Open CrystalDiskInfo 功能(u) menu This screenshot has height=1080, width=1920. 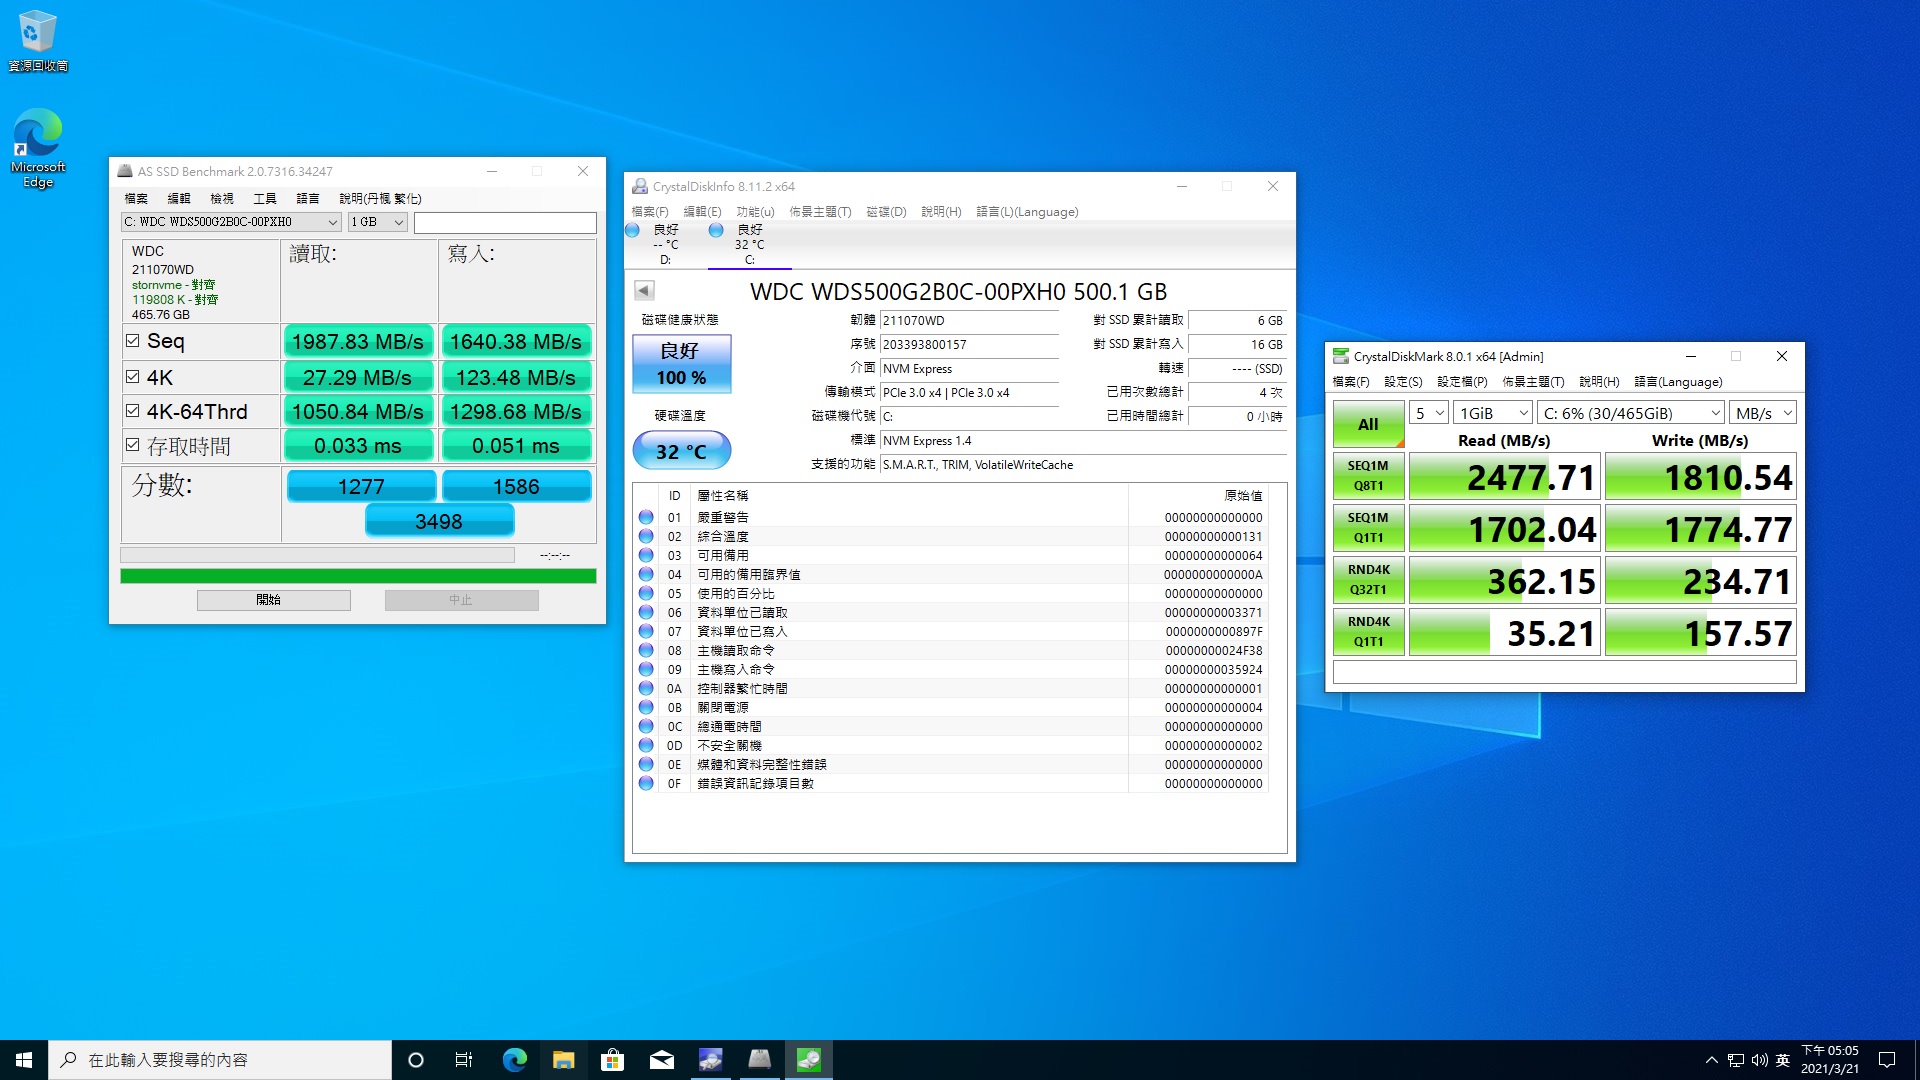pyautogui.click(x=755, y=212)
